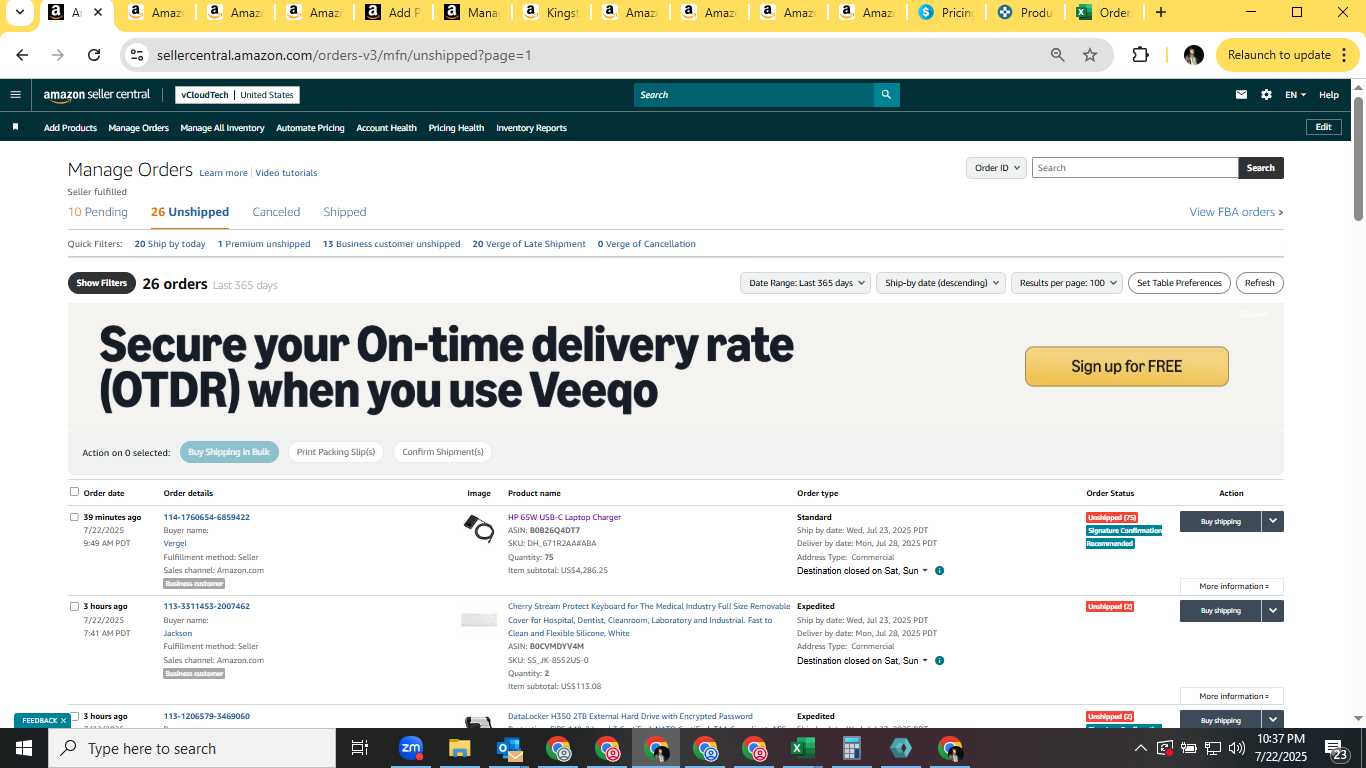
Task: Switch to the Canceled orders tab
Action: click(x=276, y=212)
